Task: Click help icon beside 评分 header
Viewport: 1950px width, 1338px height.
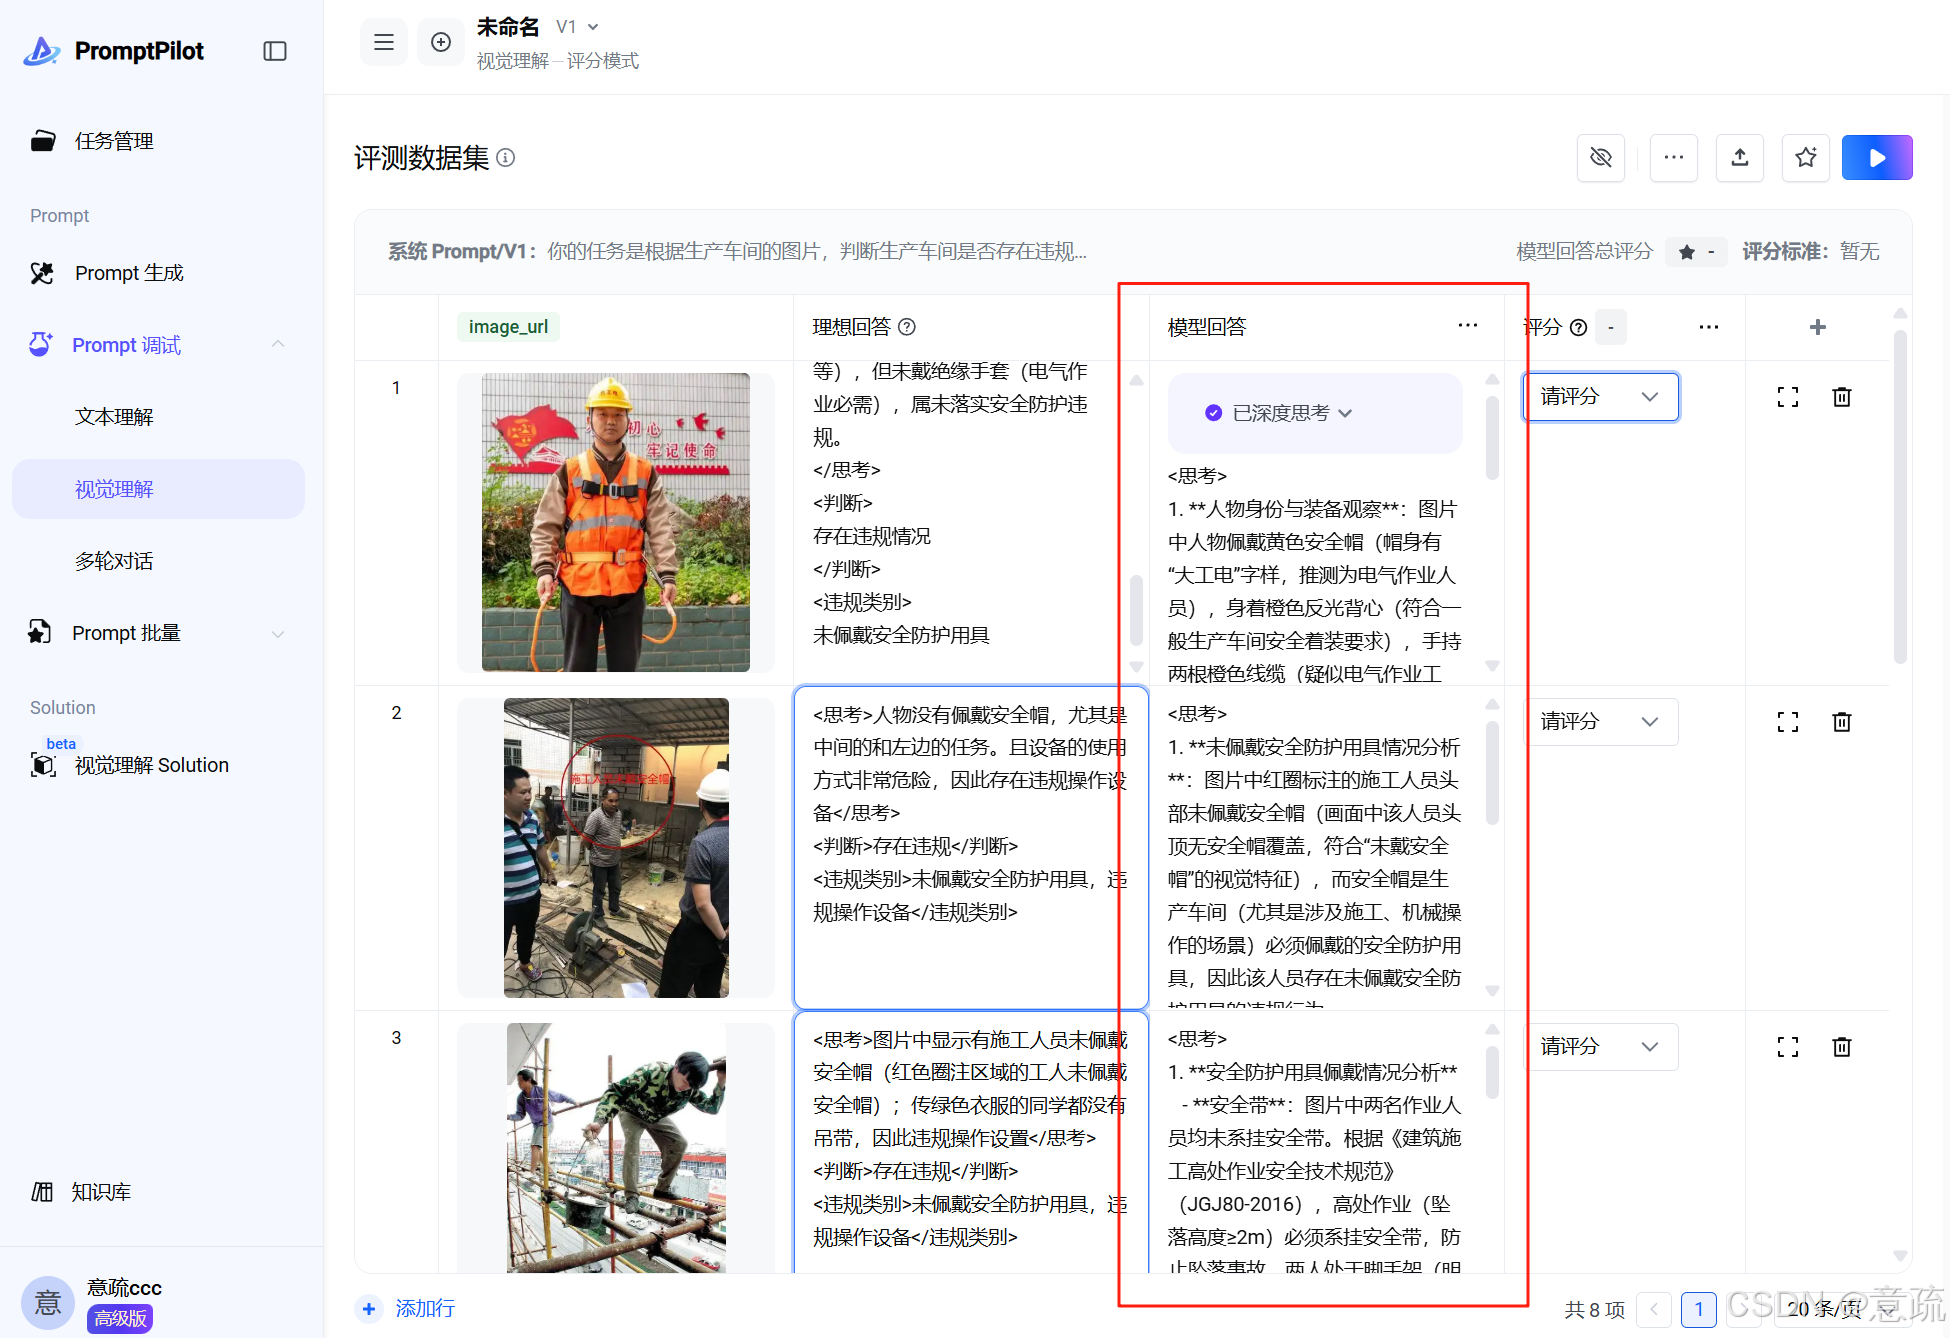Action: click(1579, 327)
